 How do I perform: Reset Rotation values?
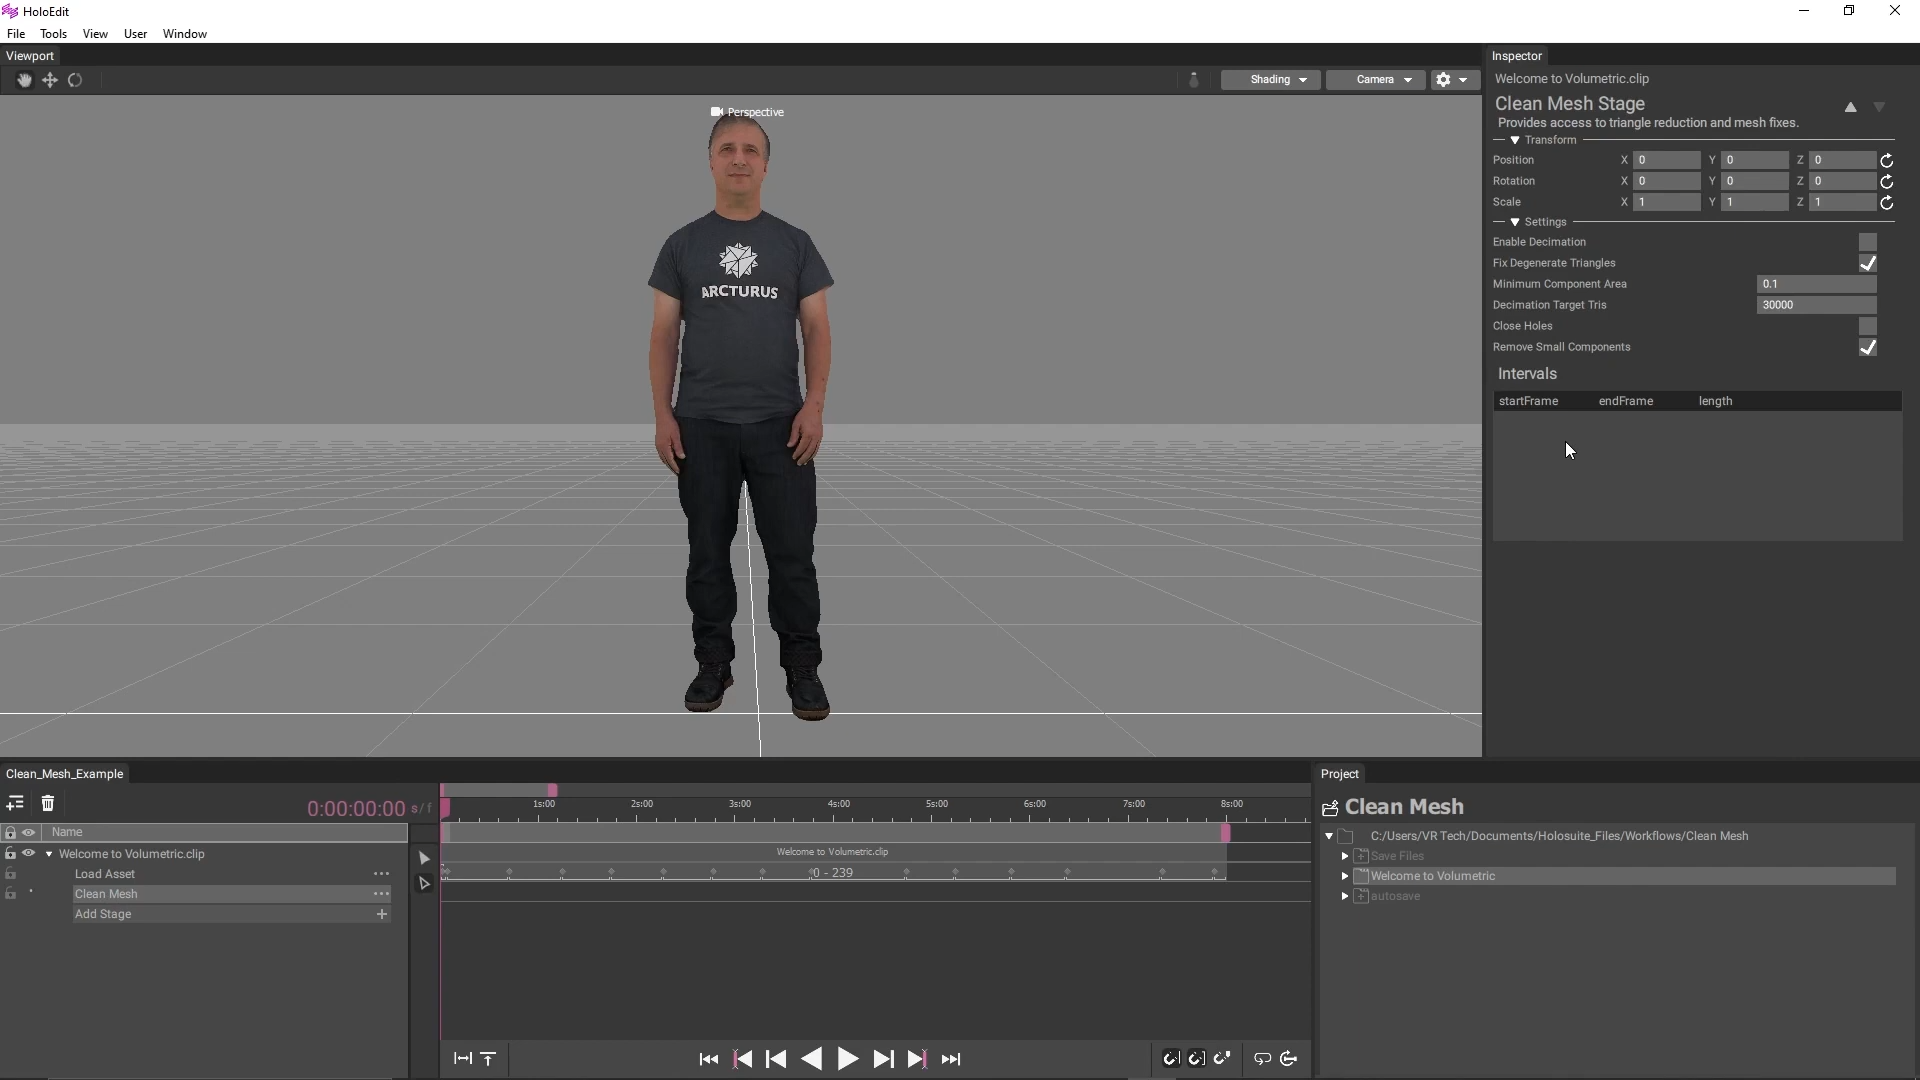coord(1887,181)
